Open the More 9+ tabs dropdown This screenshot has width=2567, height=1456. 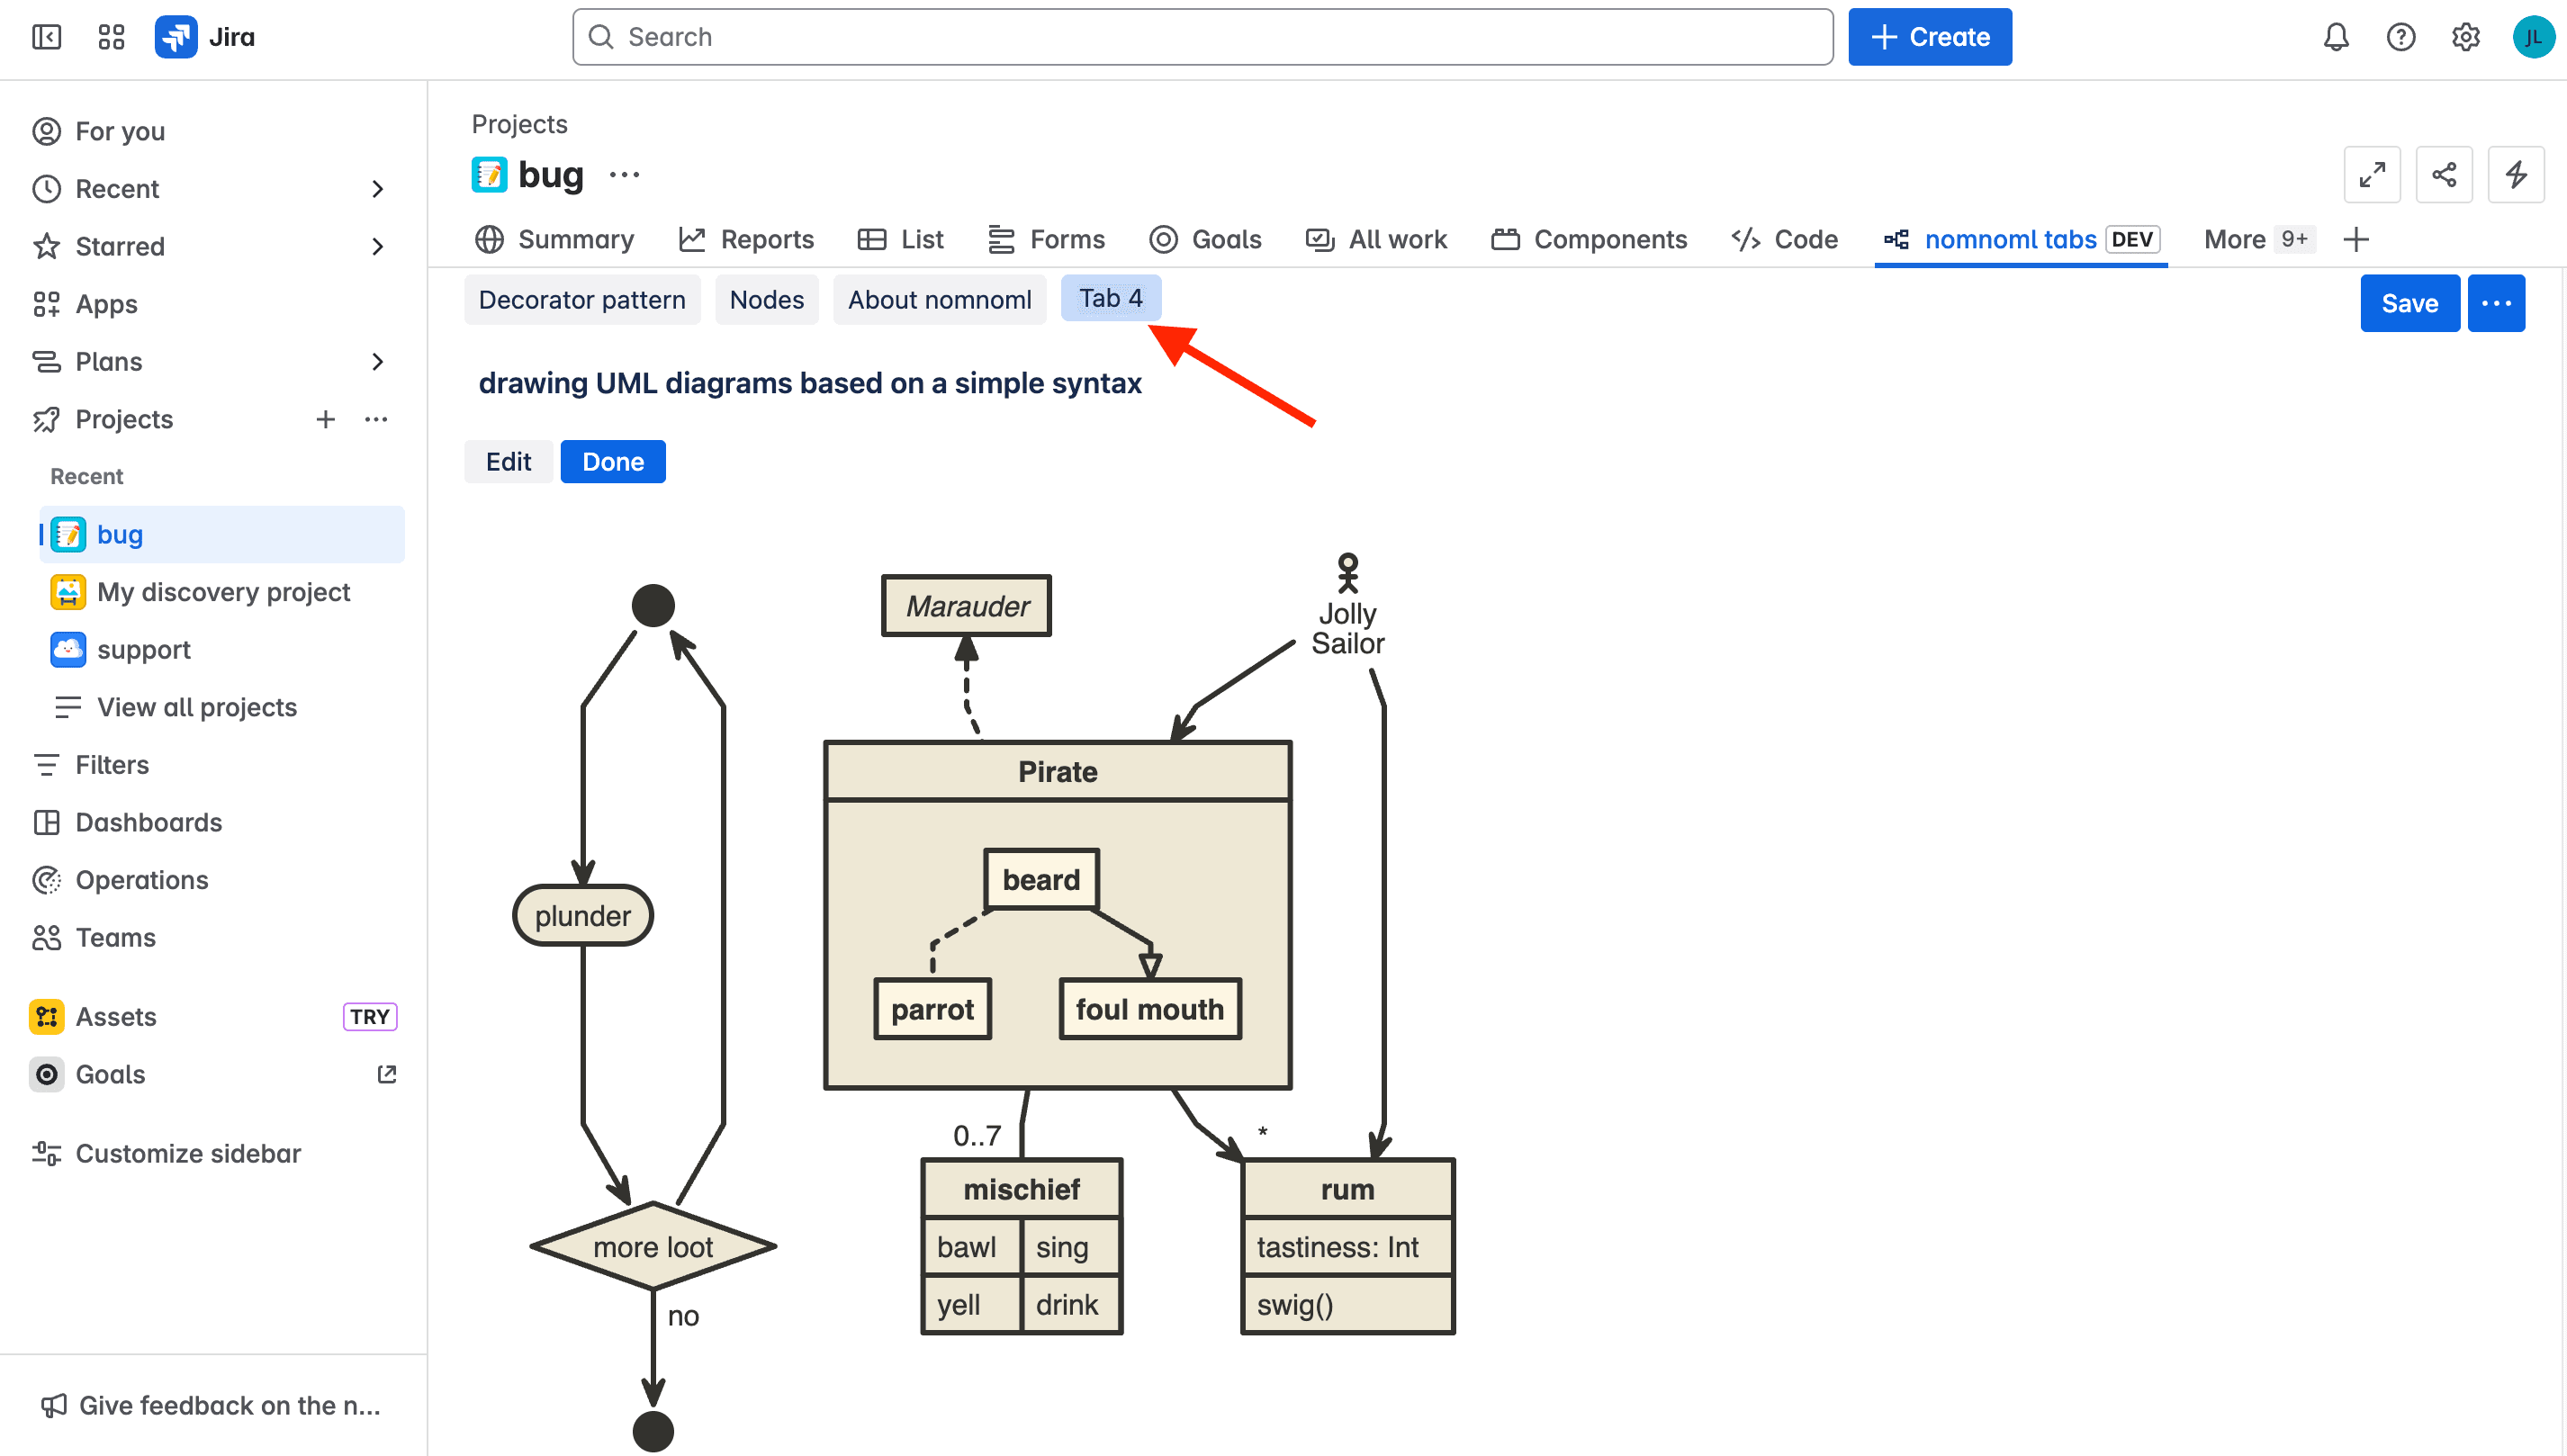pyautogui.click(x=2258, y=239)
